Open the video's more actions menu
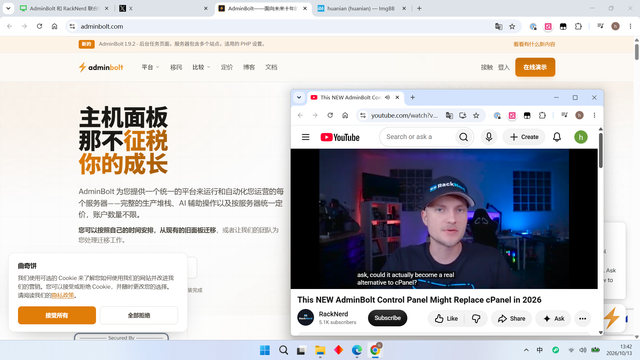The height and width of the screenshot is (360, 640). pyautogui.click(x=582, y=318)
